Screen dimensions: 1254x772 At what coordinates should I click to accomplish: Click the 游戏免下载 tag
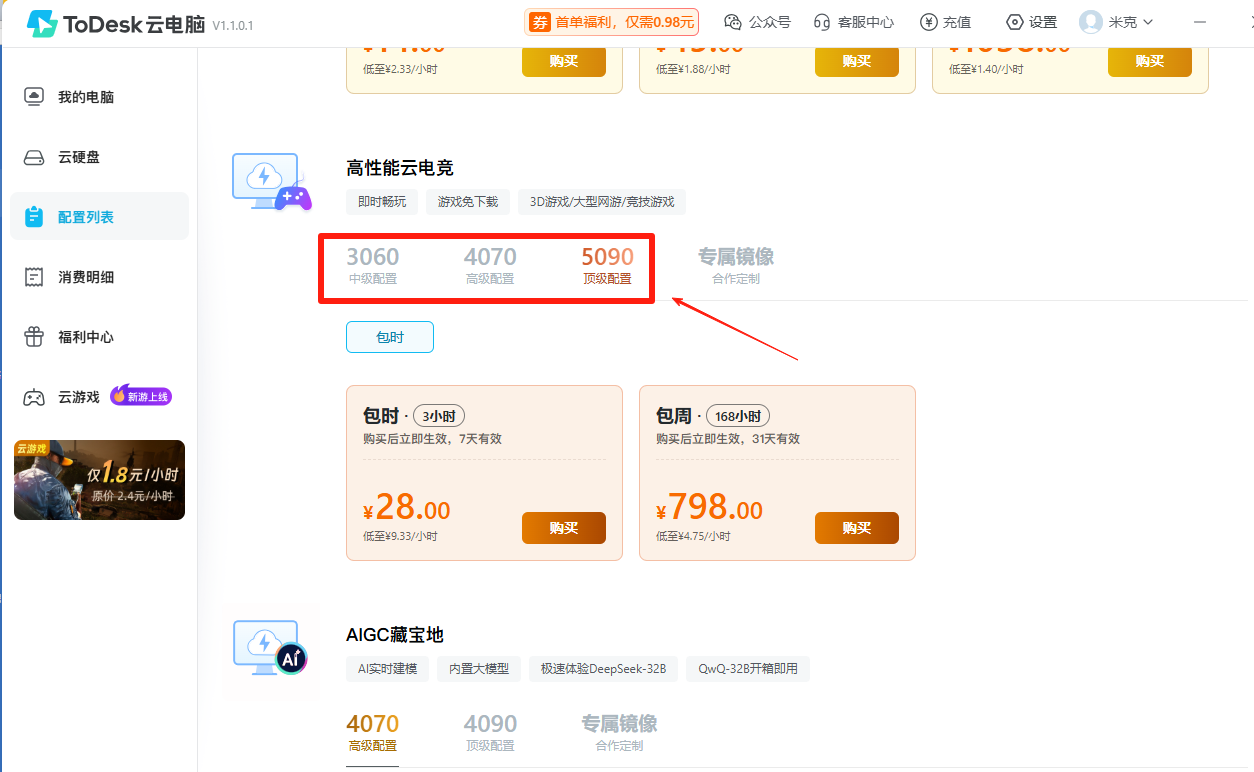tap(468, 201)
